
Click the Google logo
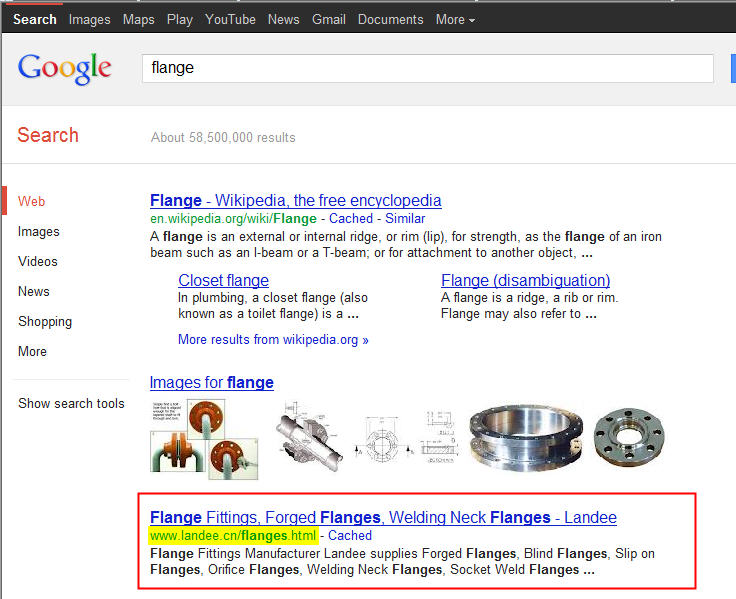[65, 69]
